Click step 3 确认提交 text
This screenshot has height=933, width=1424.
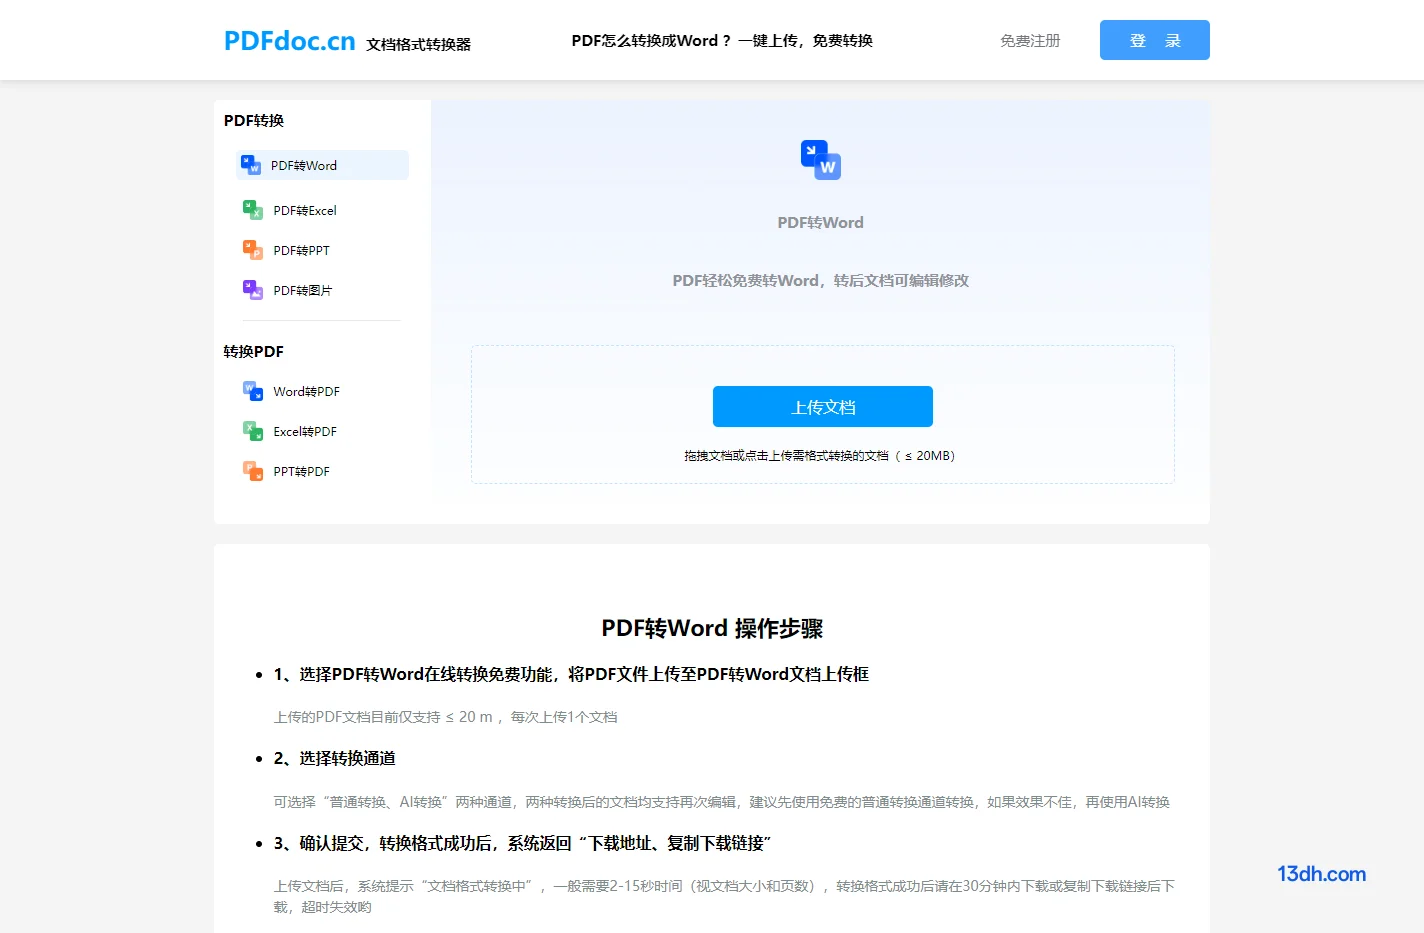(x=522, y=844)
